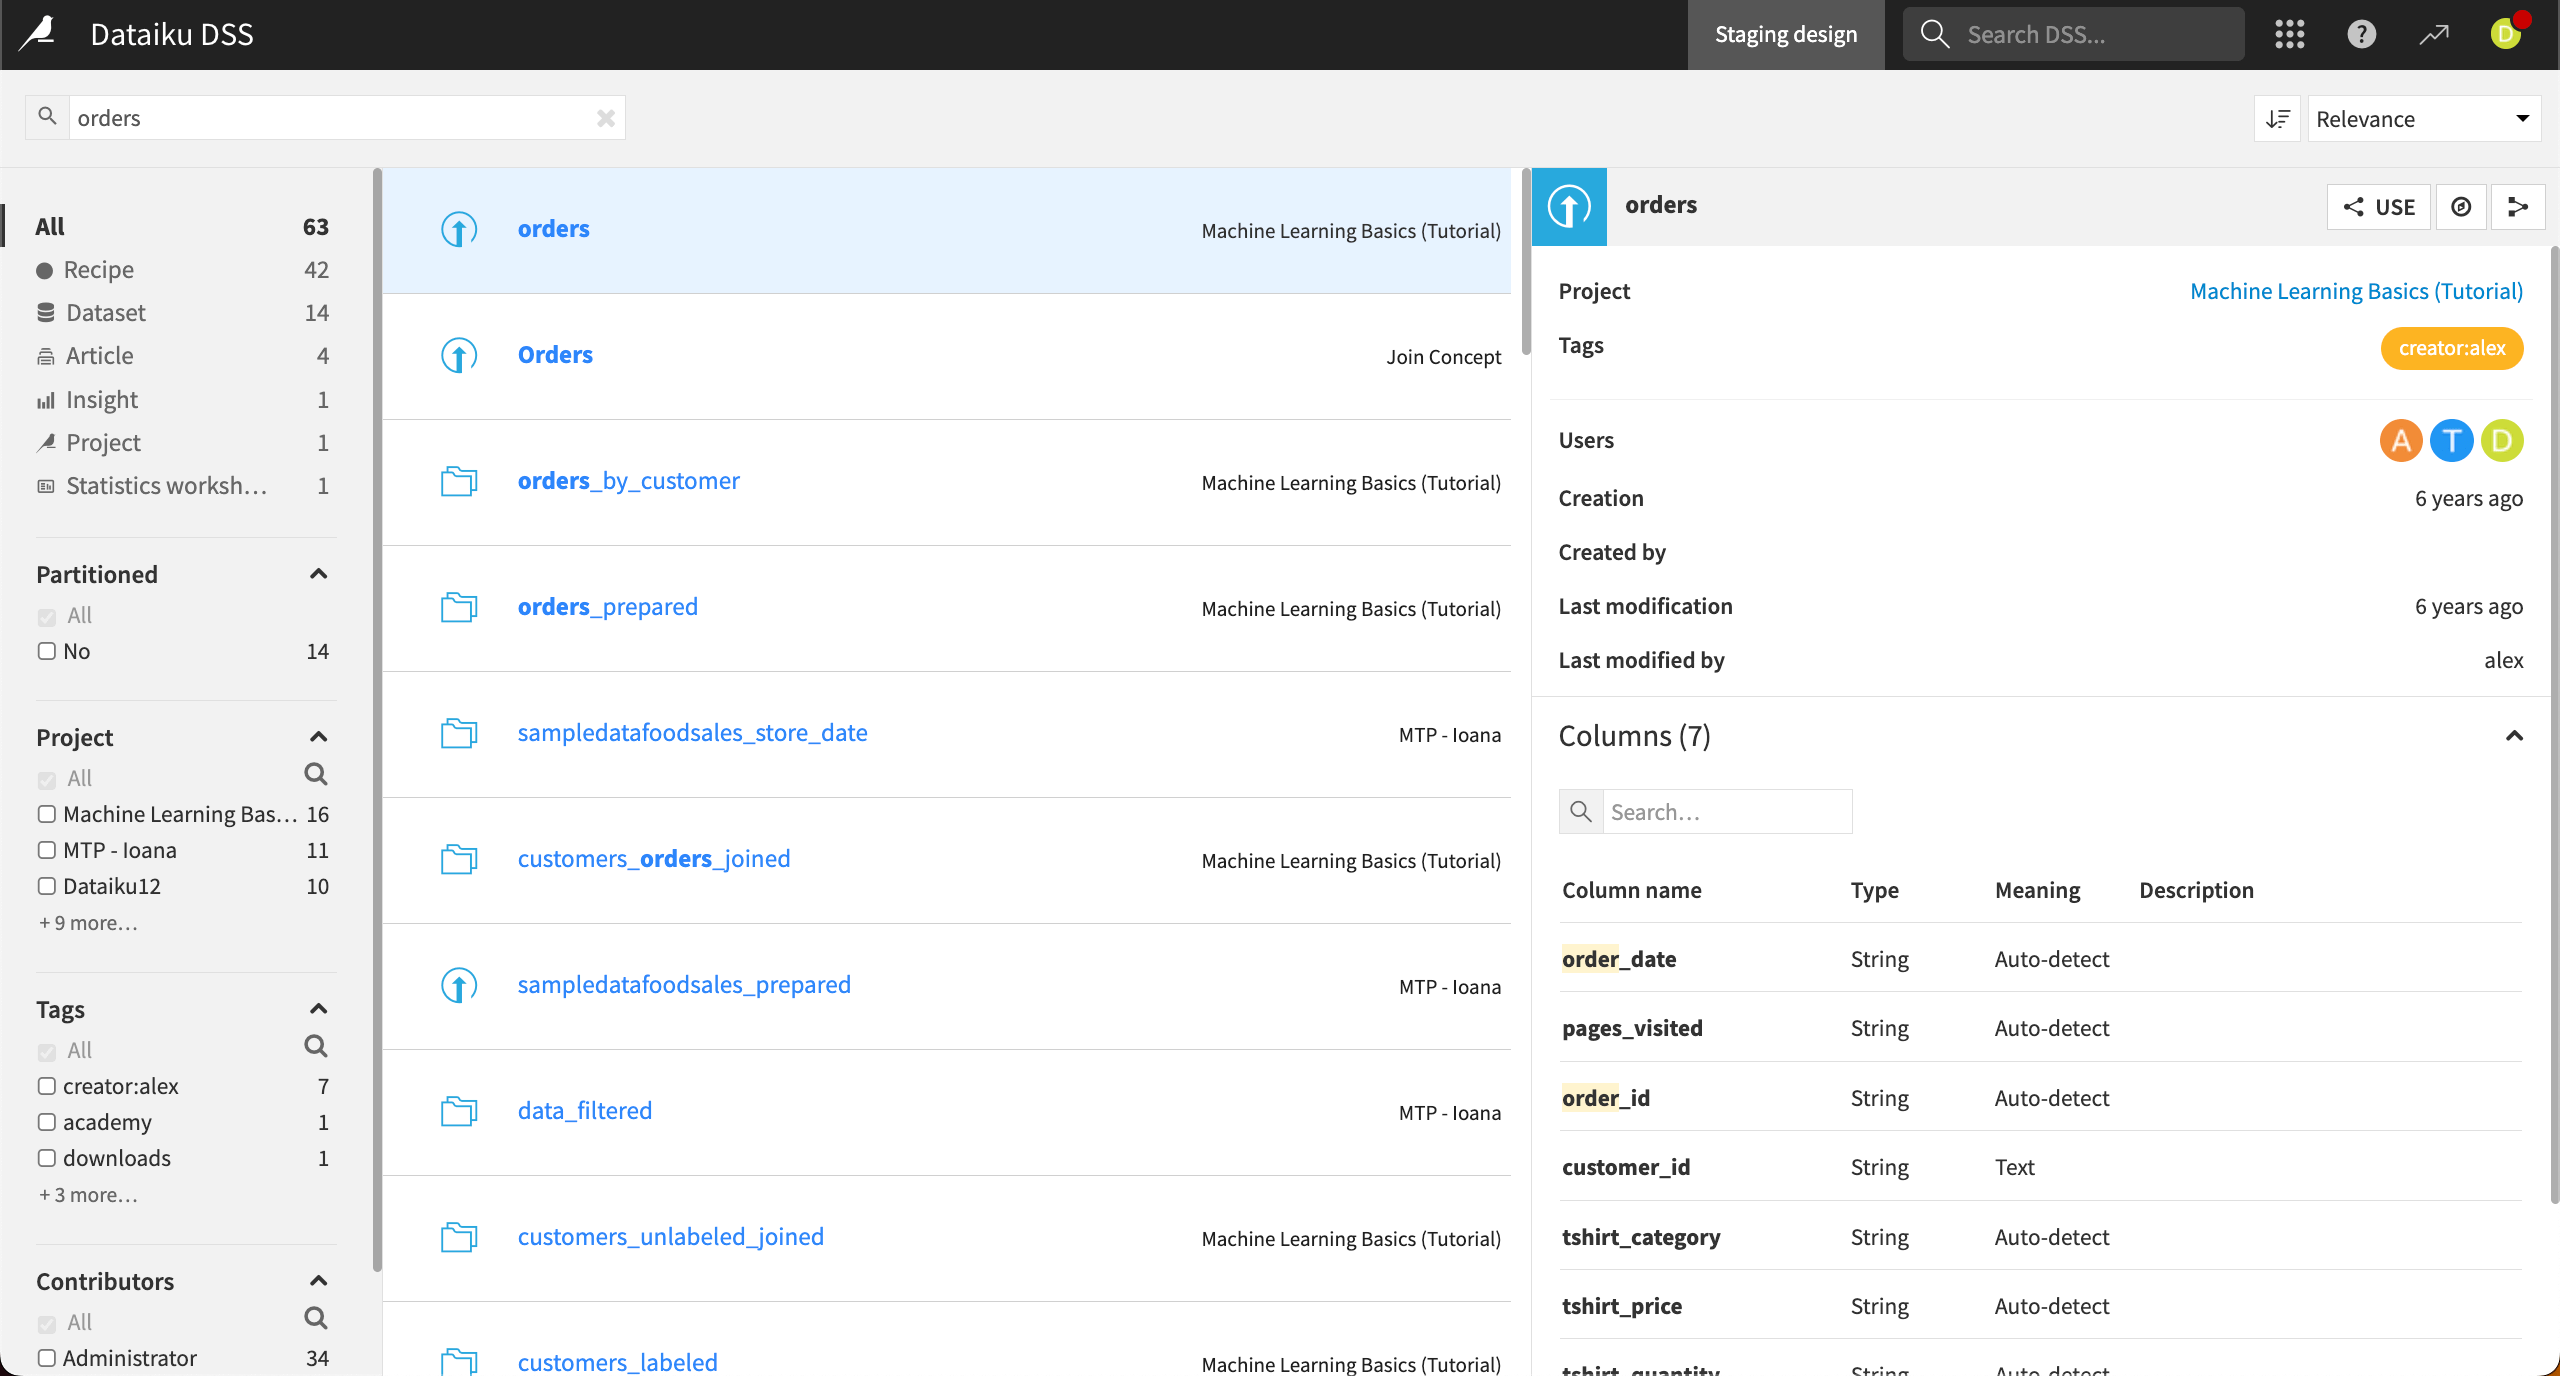This screenshot has height=1376, width=2560.
Task: Click customers_unlabeled_joined folder icon
Action: (459, 1237)
